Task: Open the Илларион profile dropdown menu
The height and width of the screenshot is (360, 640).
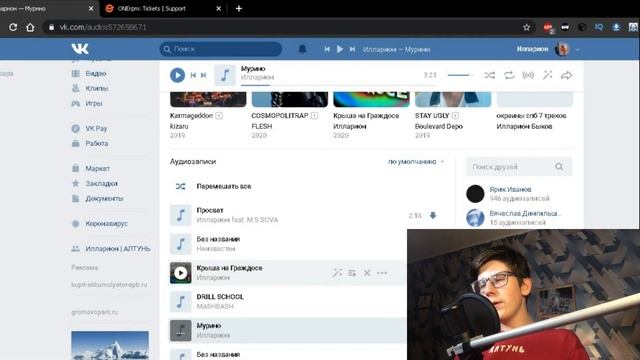Action: click(577, 49)
